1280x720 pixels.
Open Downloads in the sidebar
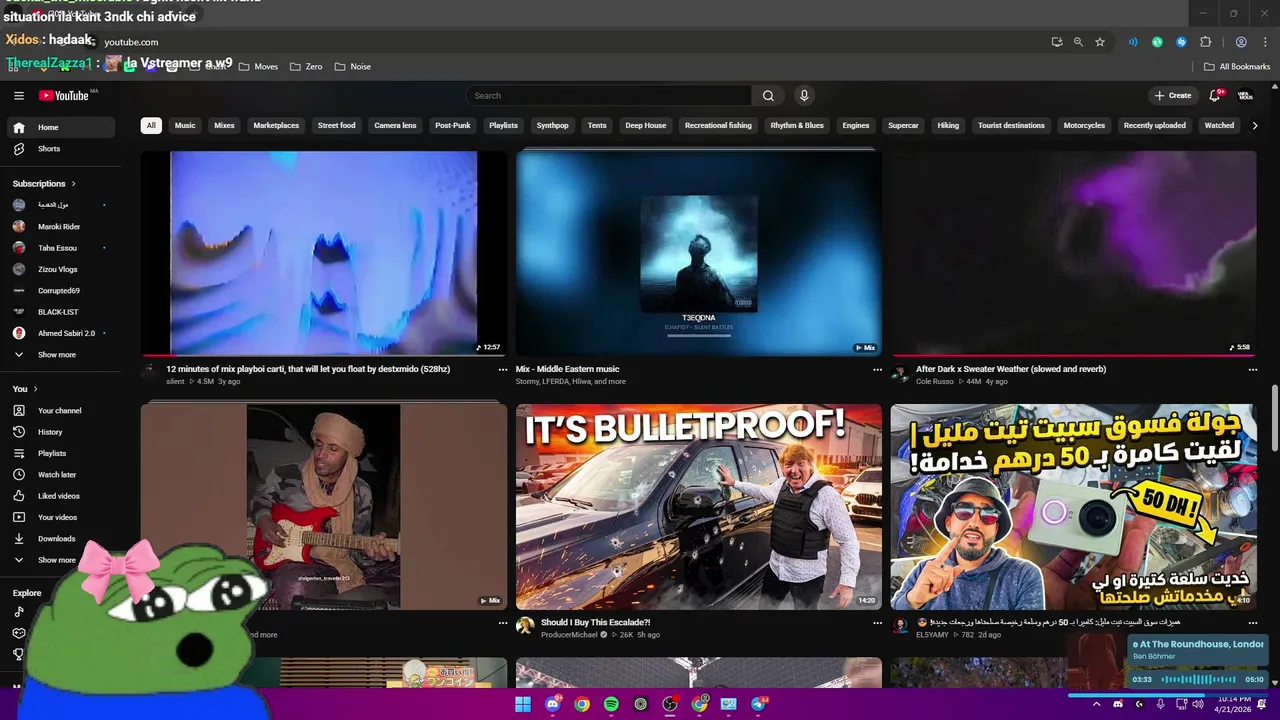[58, 539]
